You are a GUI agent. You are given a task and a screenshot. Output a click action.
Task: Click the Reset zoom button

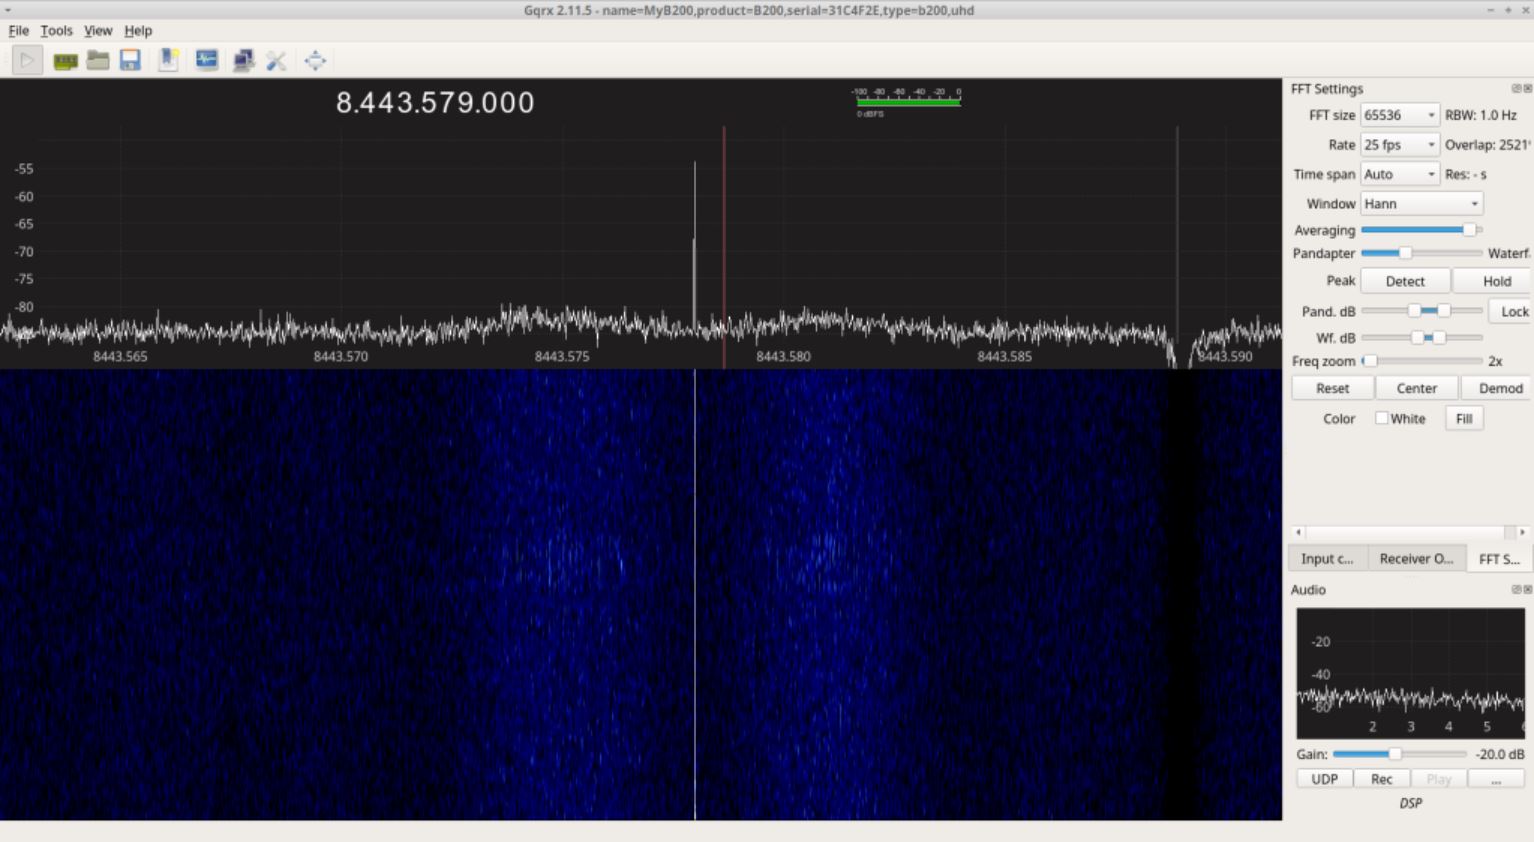1332,389
